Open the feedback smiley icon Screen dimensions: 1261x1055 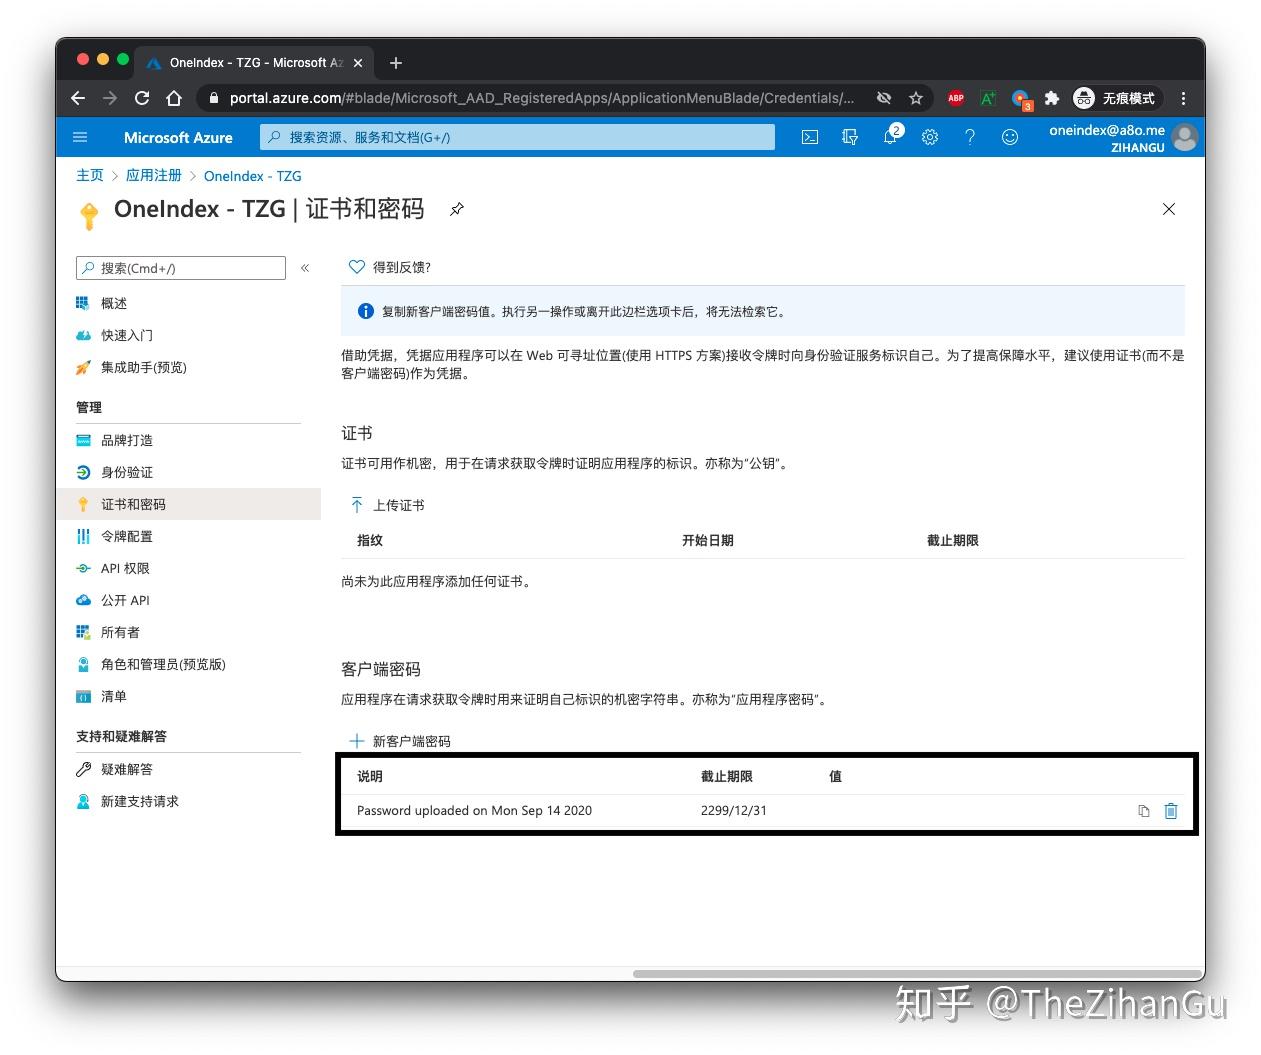(x=1010, y=137)
